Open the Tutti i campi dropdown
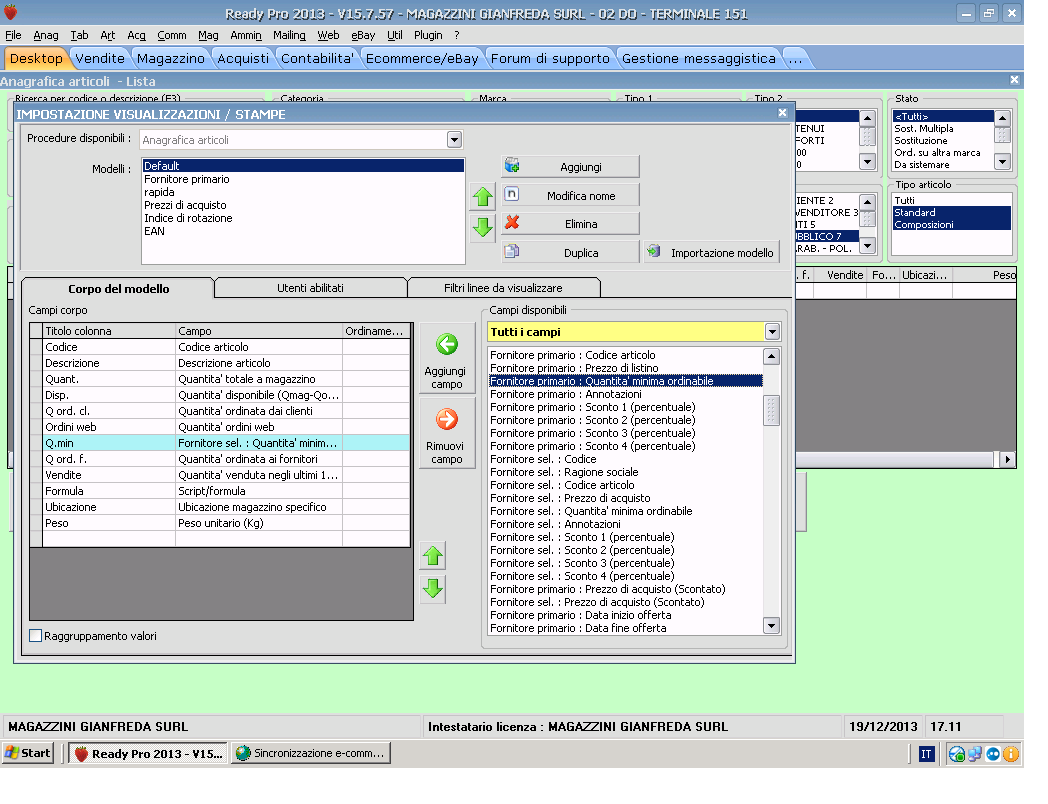 (771, 332)
